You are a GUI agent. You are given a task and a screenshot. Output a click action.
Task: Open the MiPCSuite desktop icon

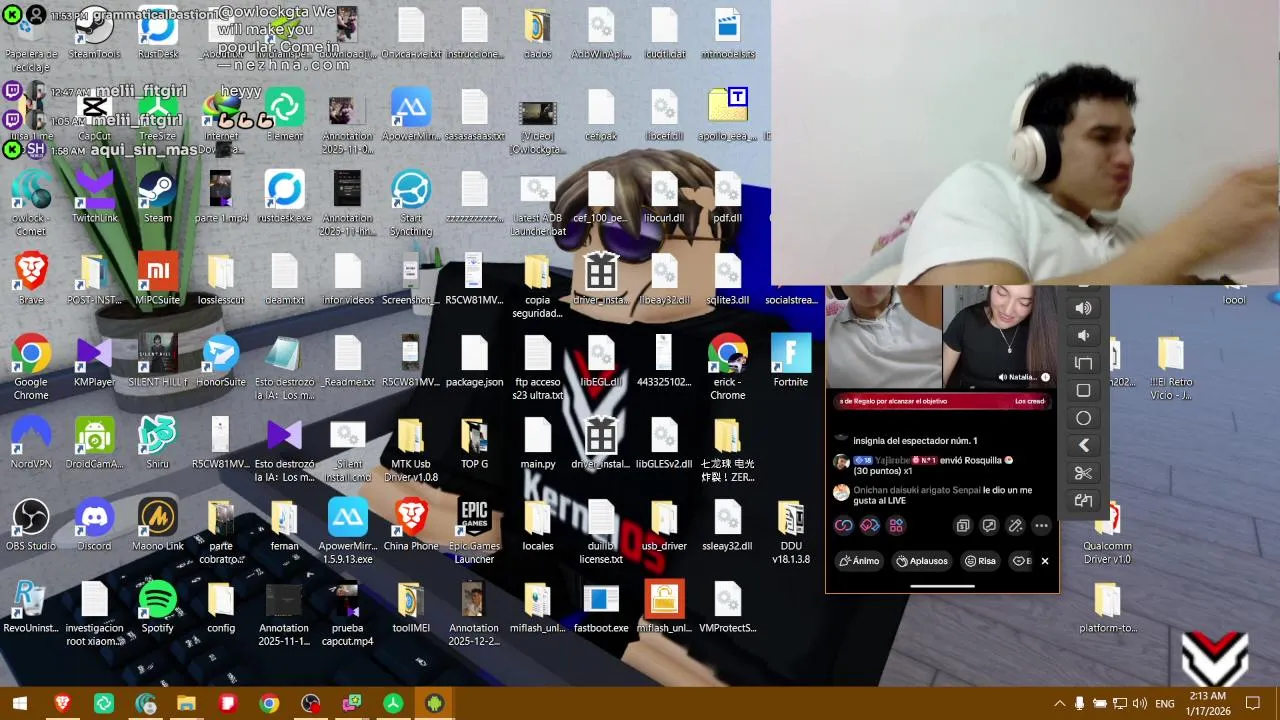click(x=157, y=279)
